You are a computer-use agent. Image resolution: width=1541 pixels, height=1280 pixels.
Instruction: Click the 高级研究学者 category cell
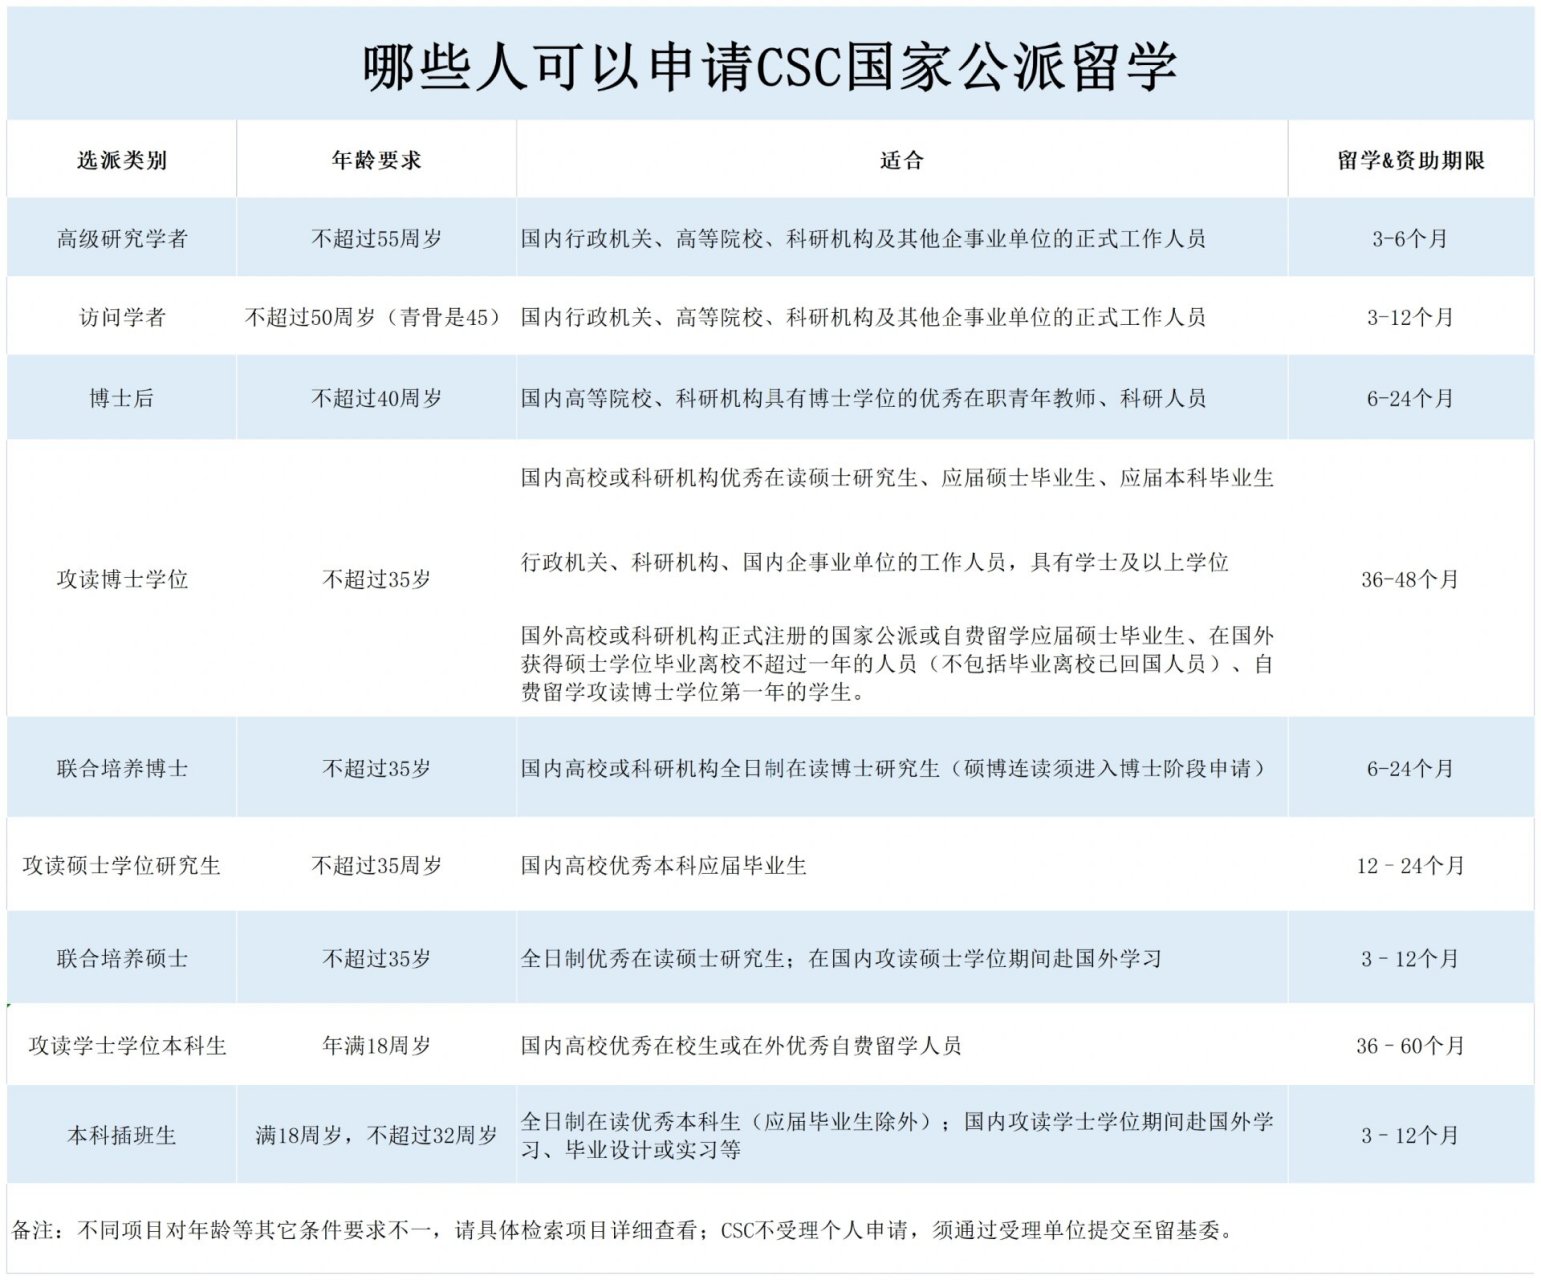[x=122, y=238]
